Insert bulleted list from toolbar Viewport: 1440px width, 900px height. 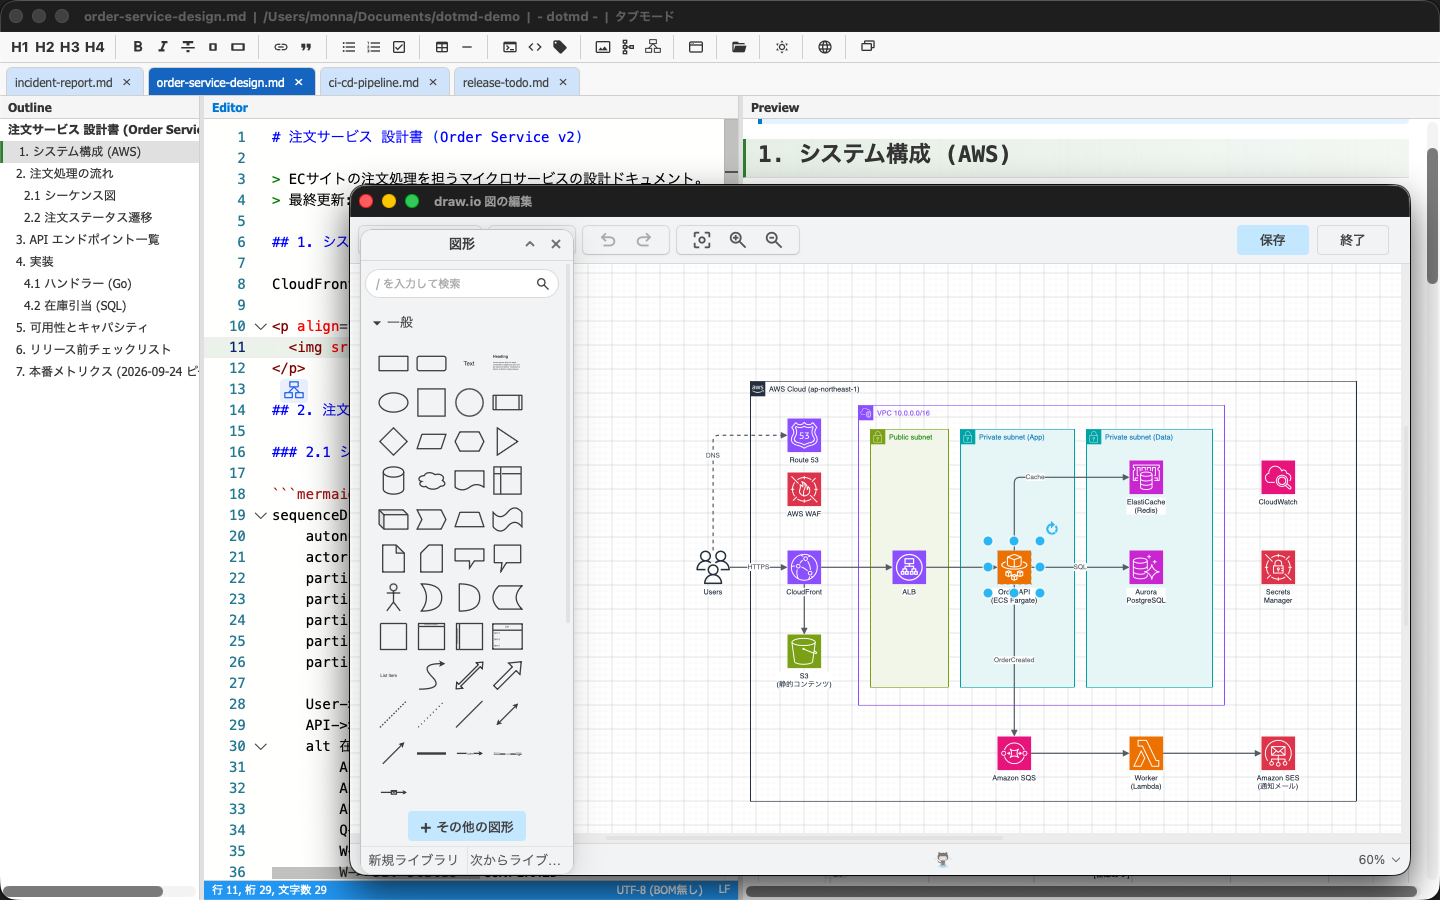[349, 47]
